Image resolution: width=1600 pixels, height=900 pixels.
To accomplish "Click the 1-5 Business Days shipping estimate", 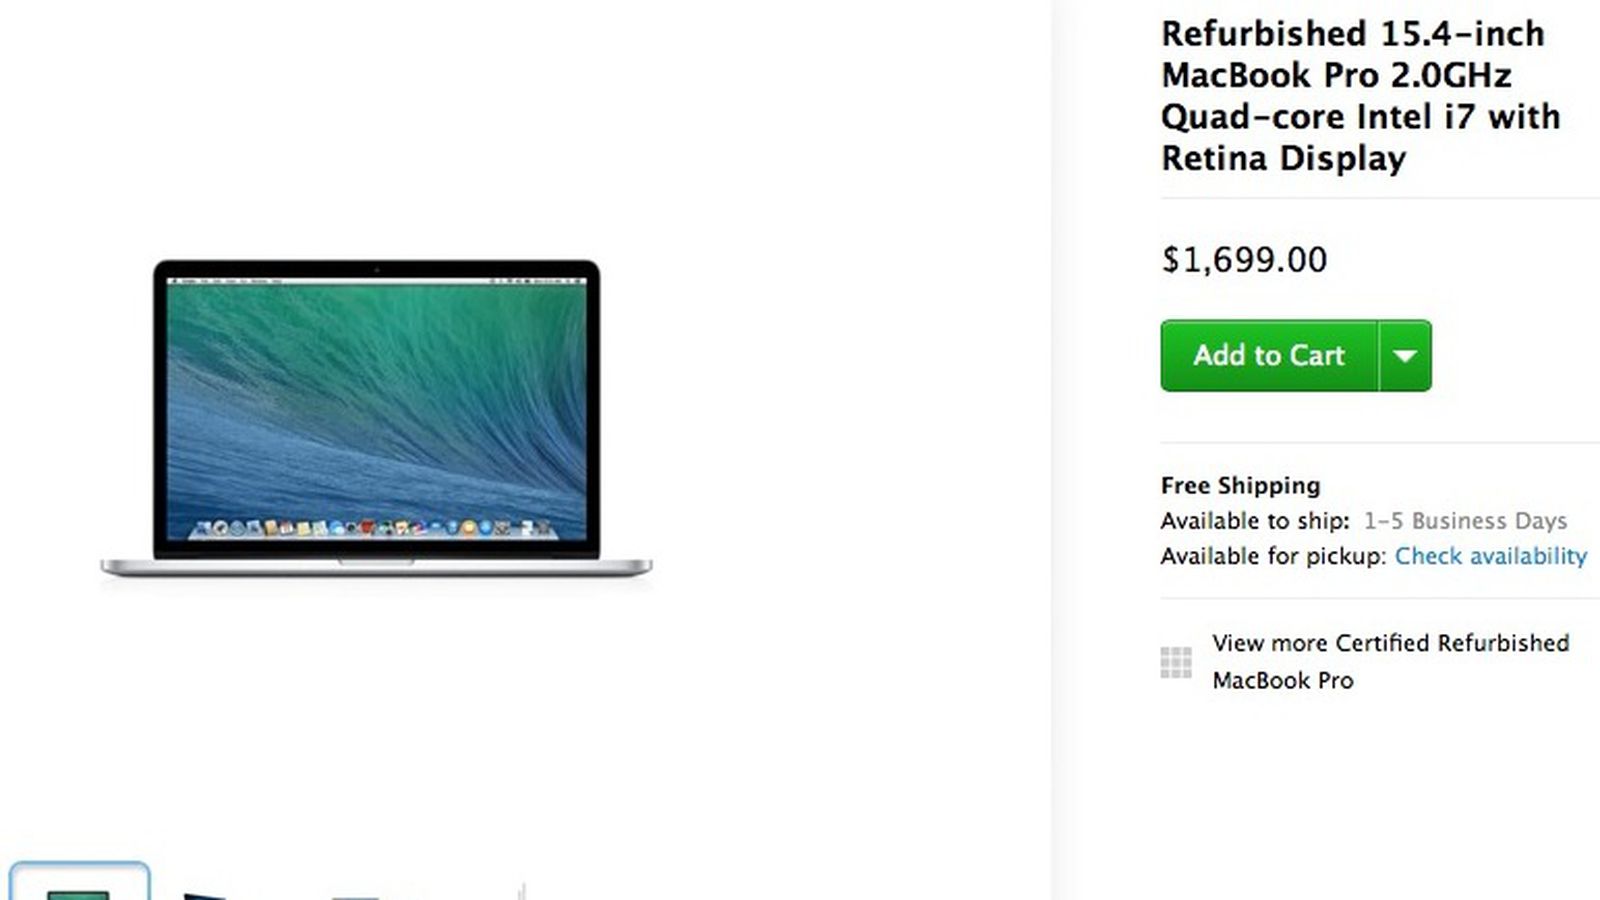I will click(x=1465, y=521).
